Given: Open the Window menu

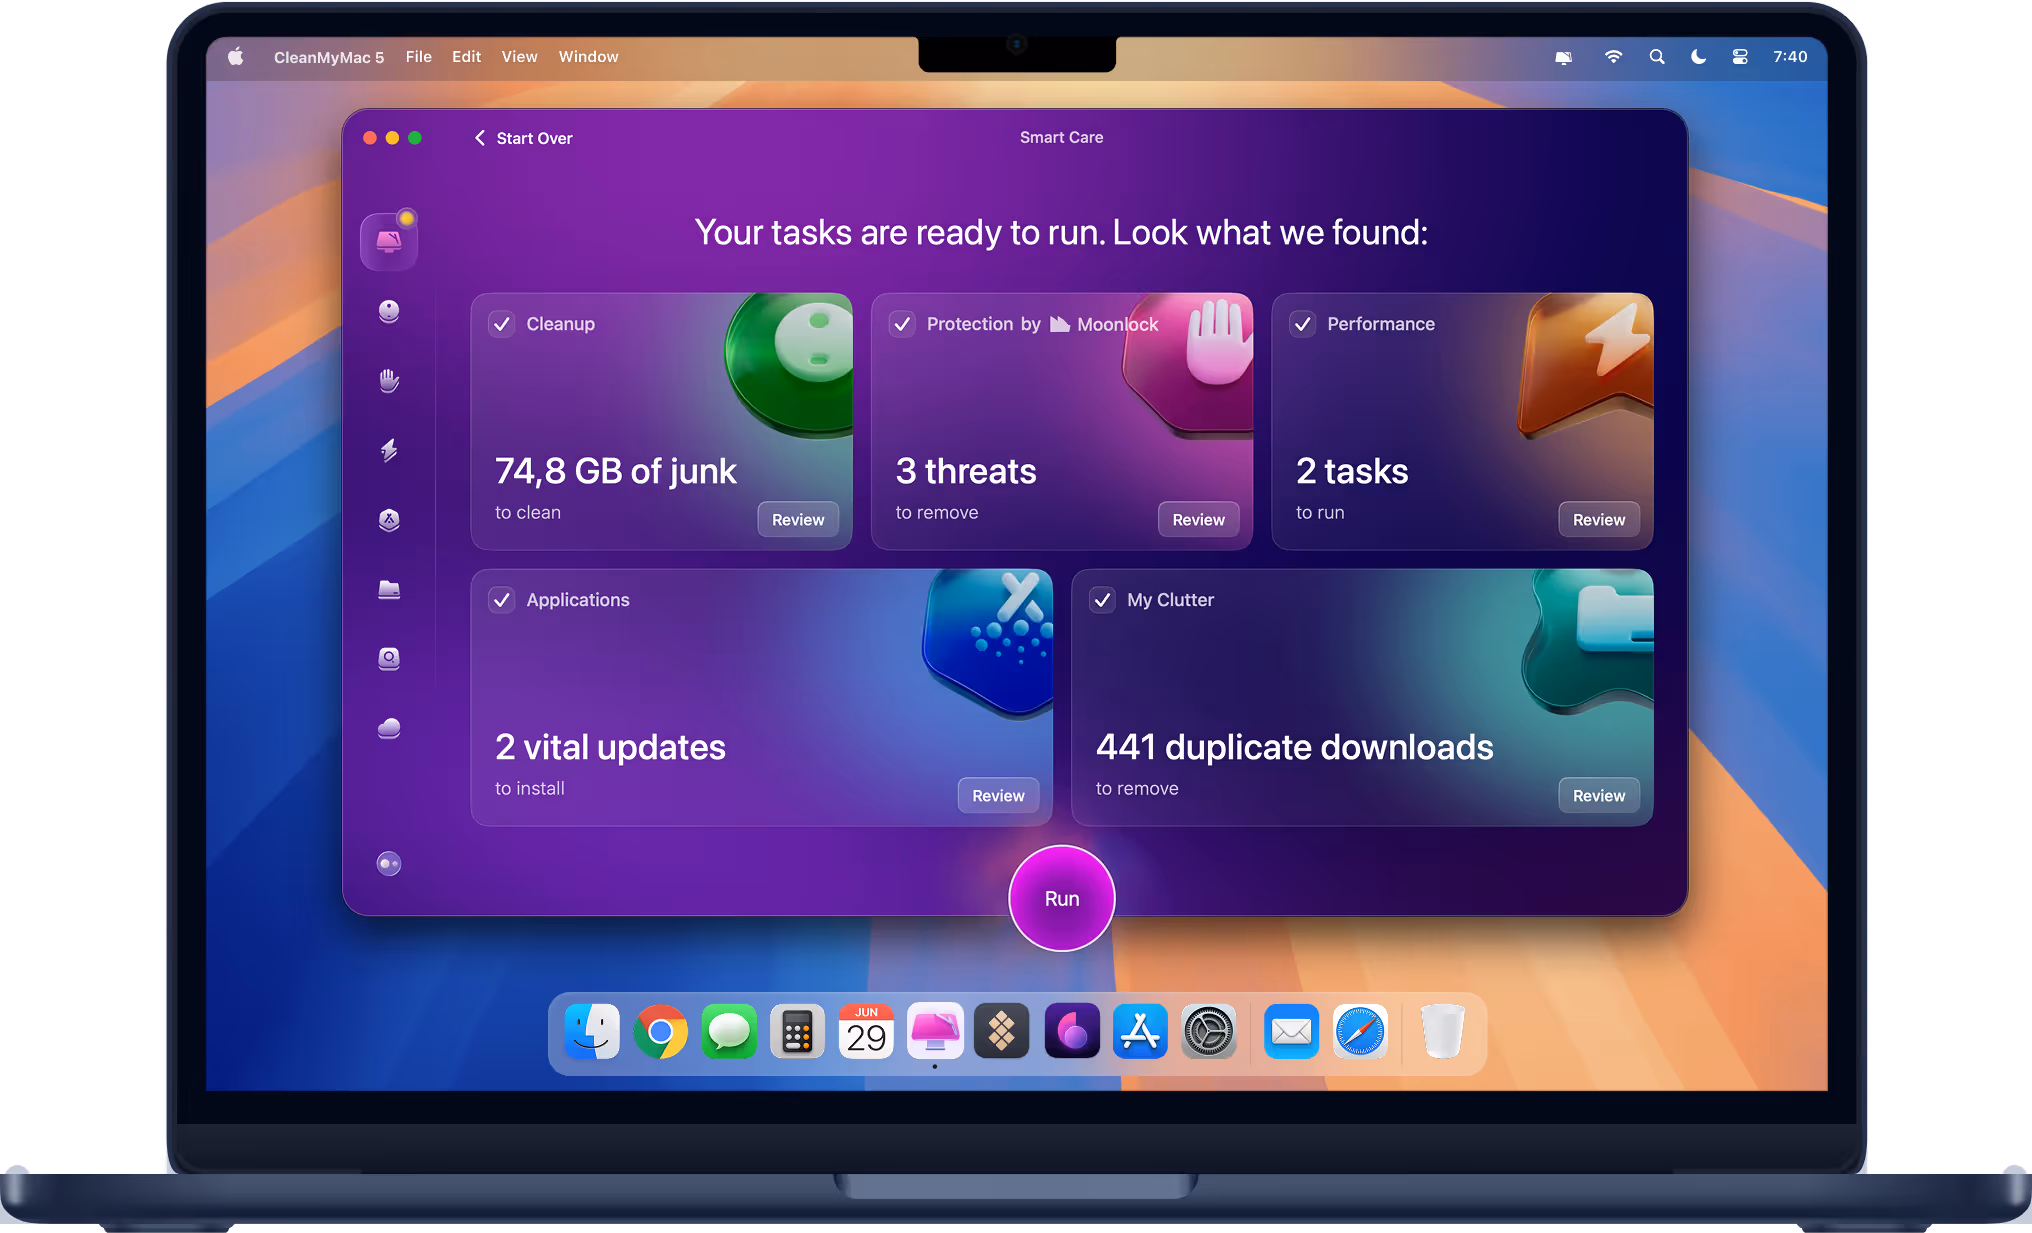Looking at the screenshot, I should pyautogui.click(x=588, y=57).
